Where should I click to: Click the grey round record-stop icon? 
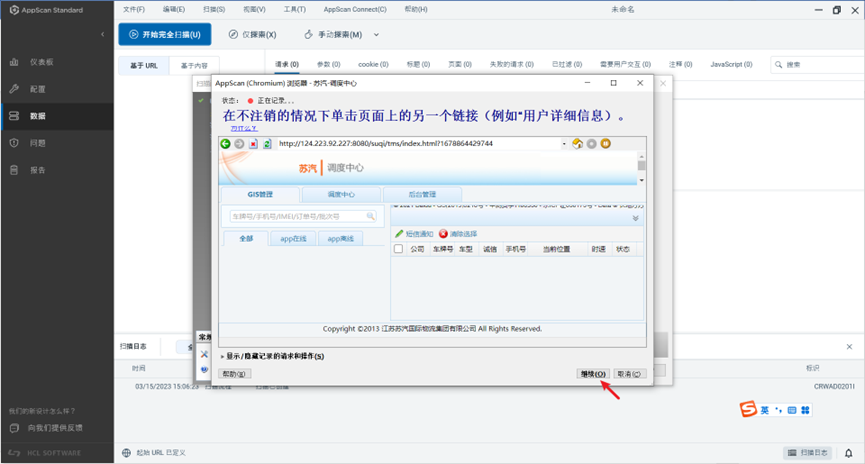pyautogui.click(x=591, y=143)
